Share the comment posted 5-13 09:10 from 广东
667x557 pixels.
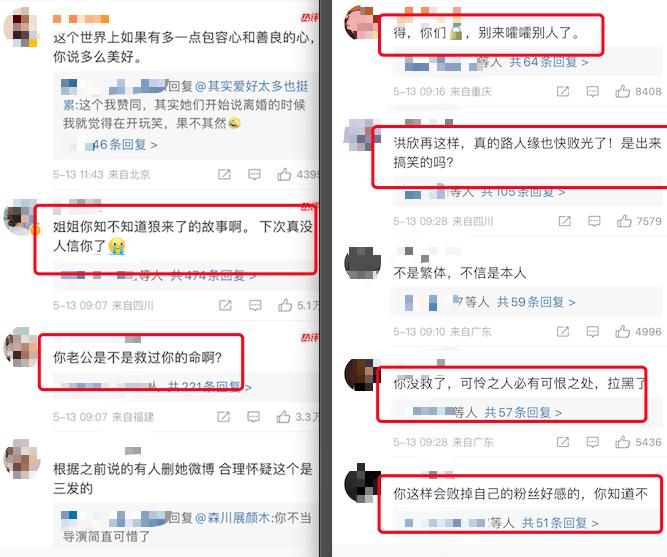point(563,331)
